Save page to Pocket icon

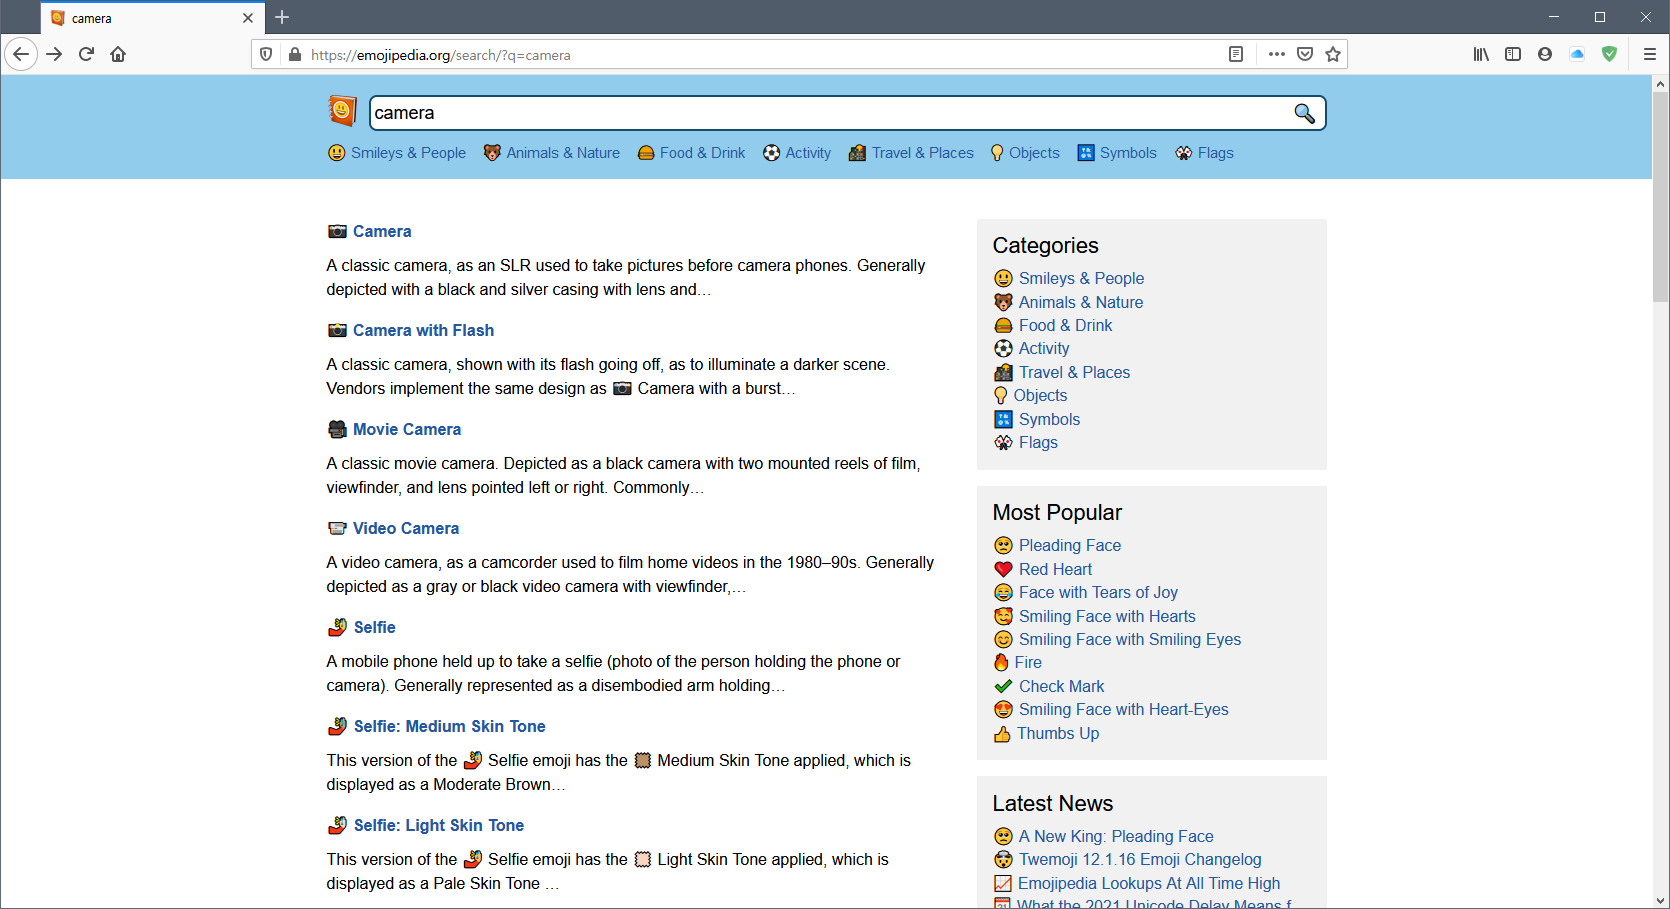[1305, 54]
